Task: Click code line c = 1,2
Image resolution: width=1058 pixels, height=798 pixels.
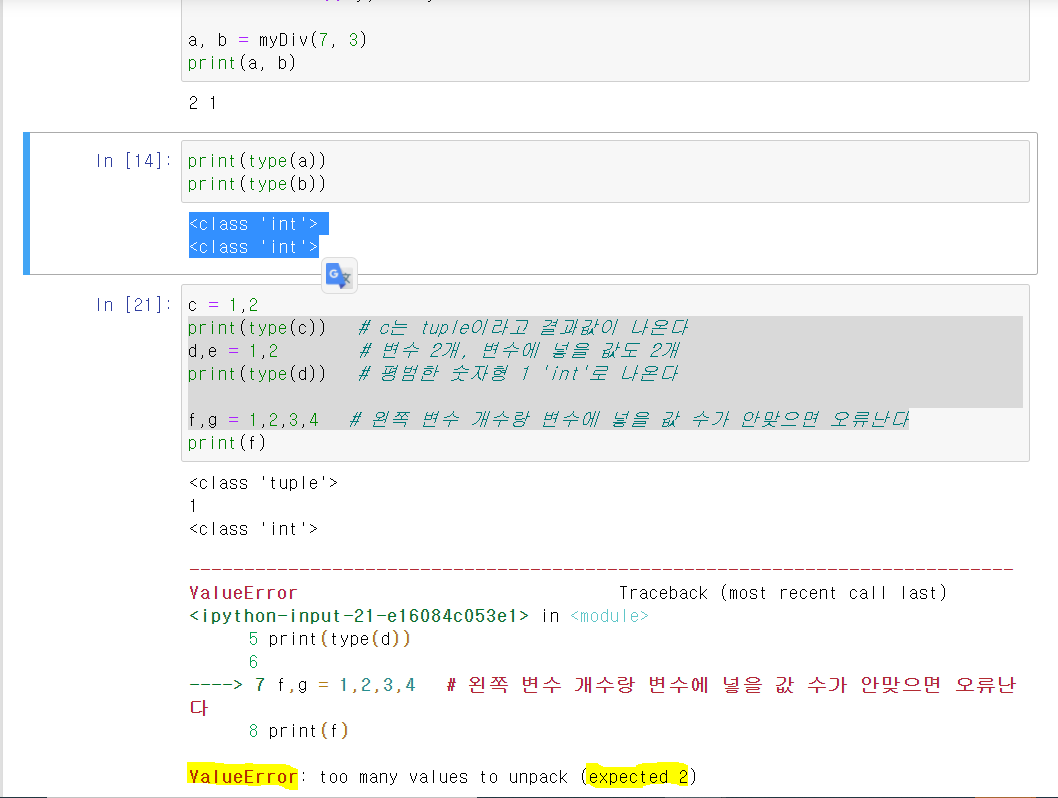Action: (x=223, y=305)
